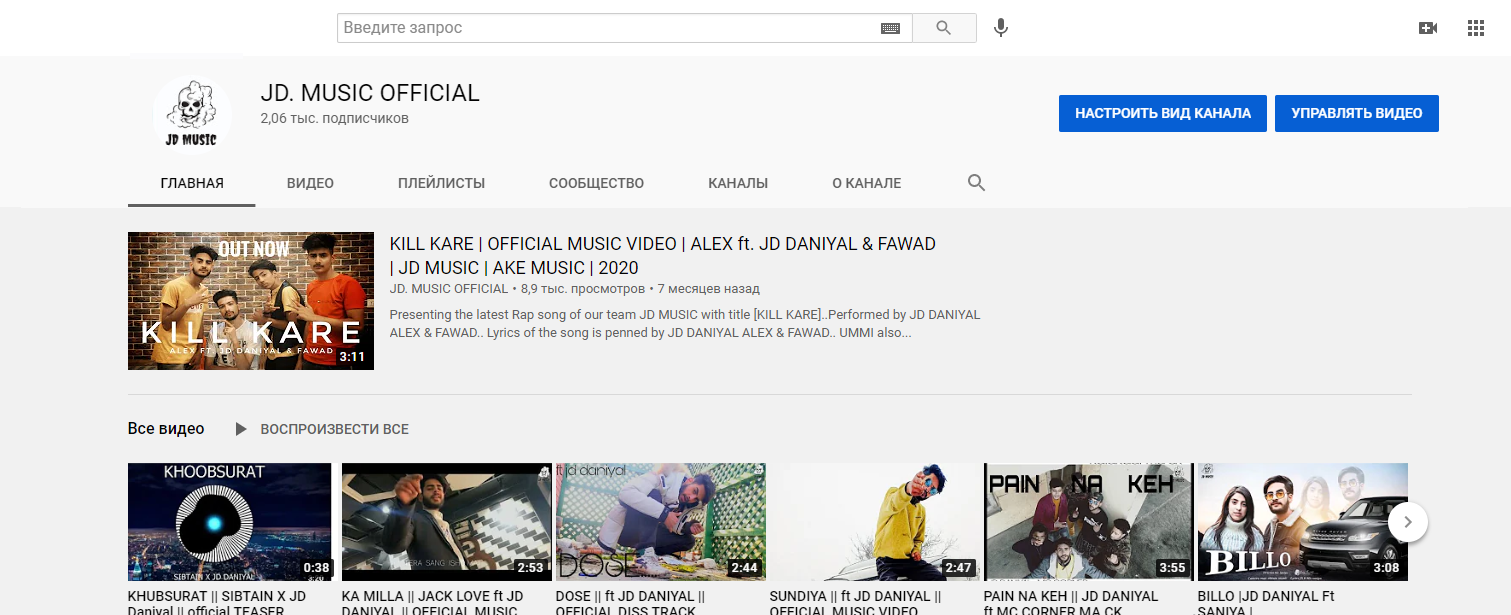Click the JD Music channel avatar
Viewport: 1511px width, 615px height.
pos(192,116)
